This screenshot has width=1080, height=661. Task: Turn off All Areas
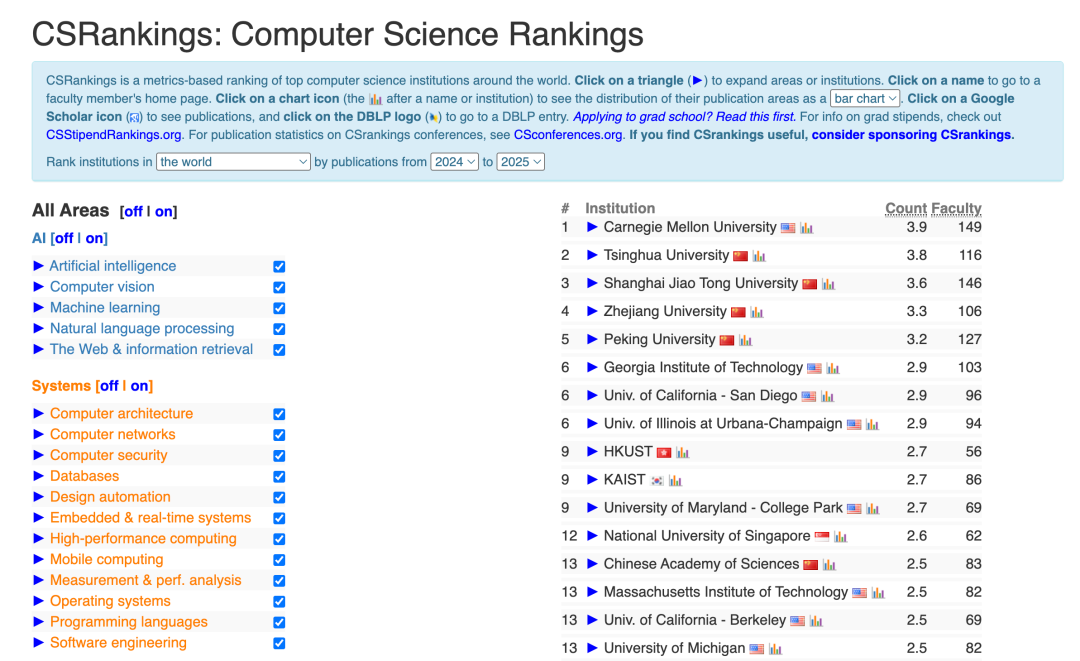tap(134, 211)
